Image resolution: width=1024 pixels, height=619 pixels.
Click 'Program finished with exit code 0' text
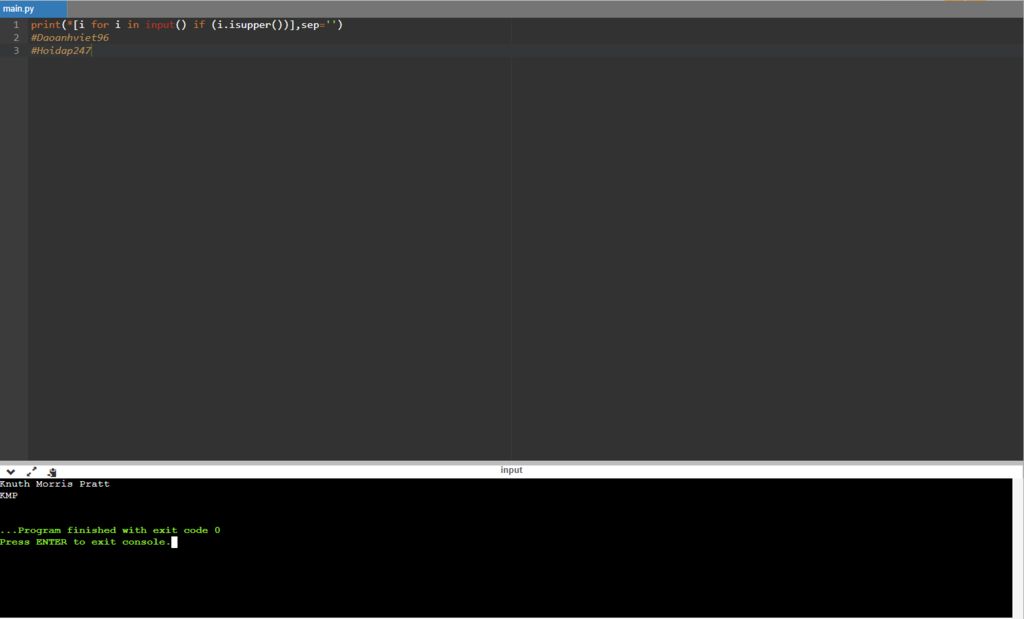click(110, 530)
